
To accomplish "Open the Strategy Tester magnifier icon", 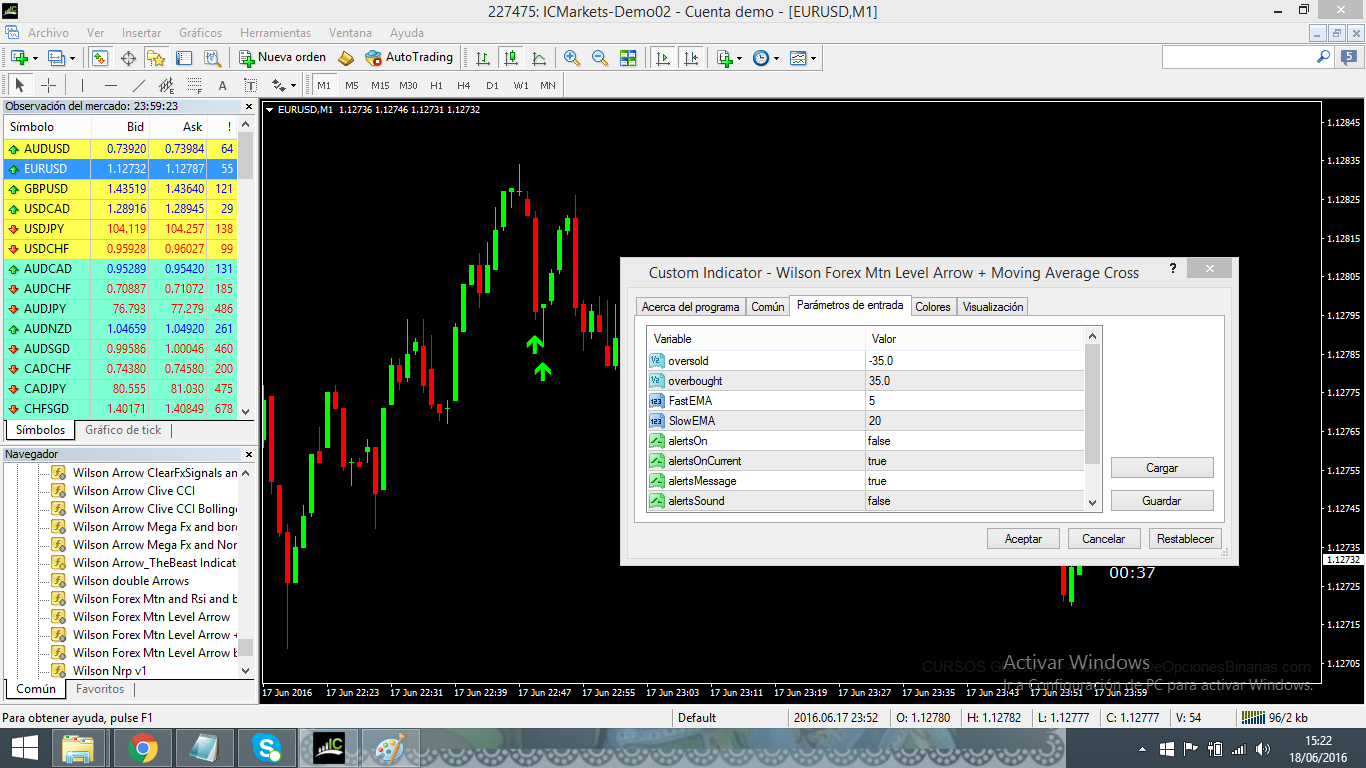I will pos(212,58).
